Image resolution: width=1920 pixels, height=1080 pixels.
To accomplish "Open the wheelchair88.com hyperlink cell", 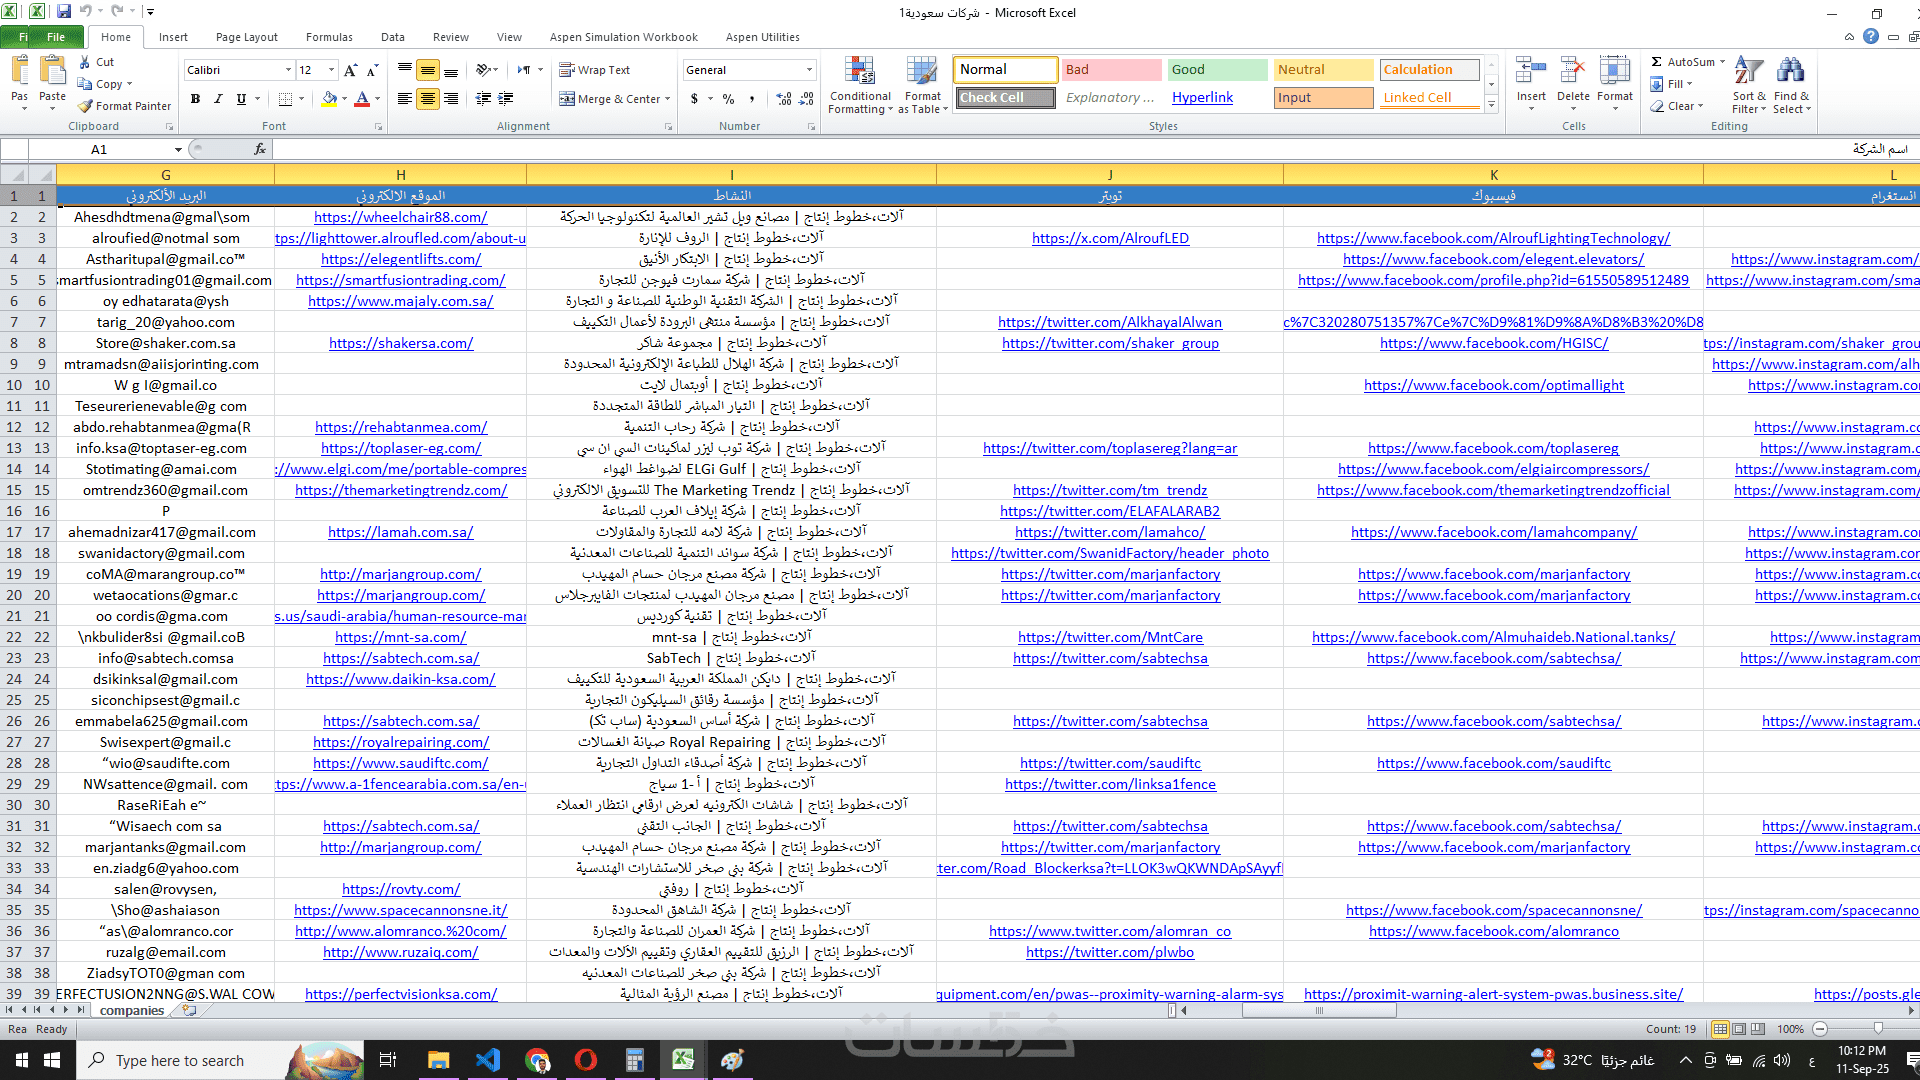I will [x=400, y=217].
